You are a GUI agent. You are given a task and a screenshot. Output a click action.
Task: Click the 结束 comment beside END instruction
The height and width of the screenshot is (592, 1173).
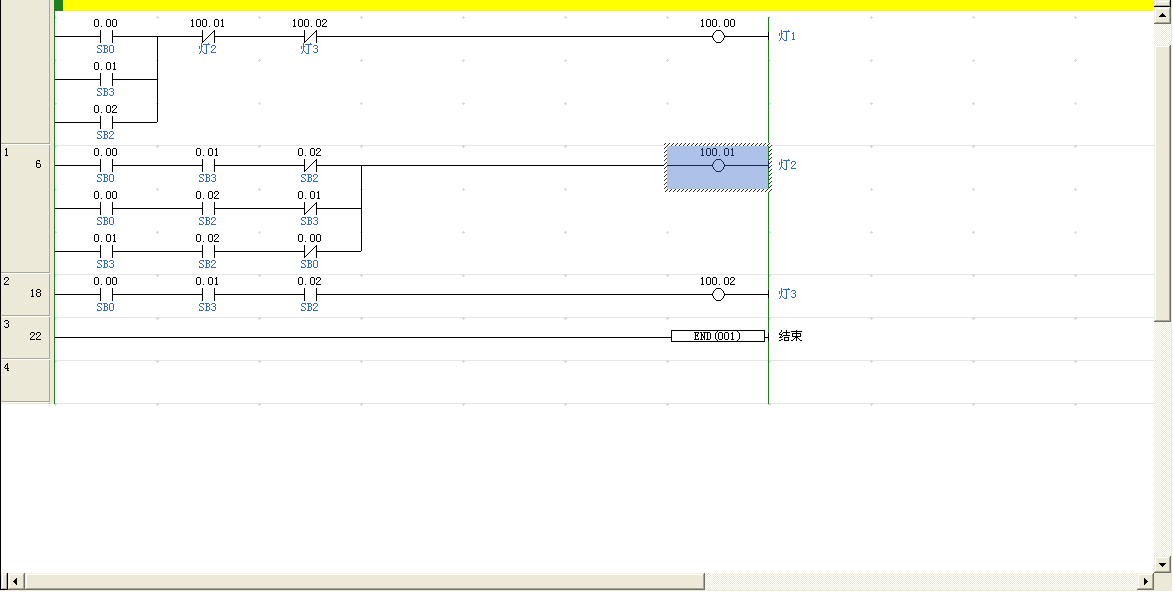(x=791, y=337)
